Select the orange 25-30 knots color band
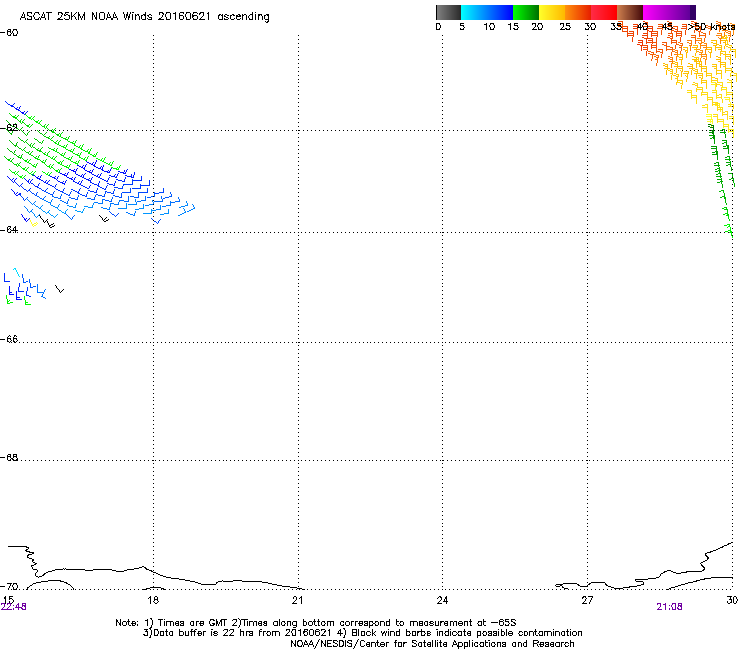 pyautogui.click(x=578, y=12)
